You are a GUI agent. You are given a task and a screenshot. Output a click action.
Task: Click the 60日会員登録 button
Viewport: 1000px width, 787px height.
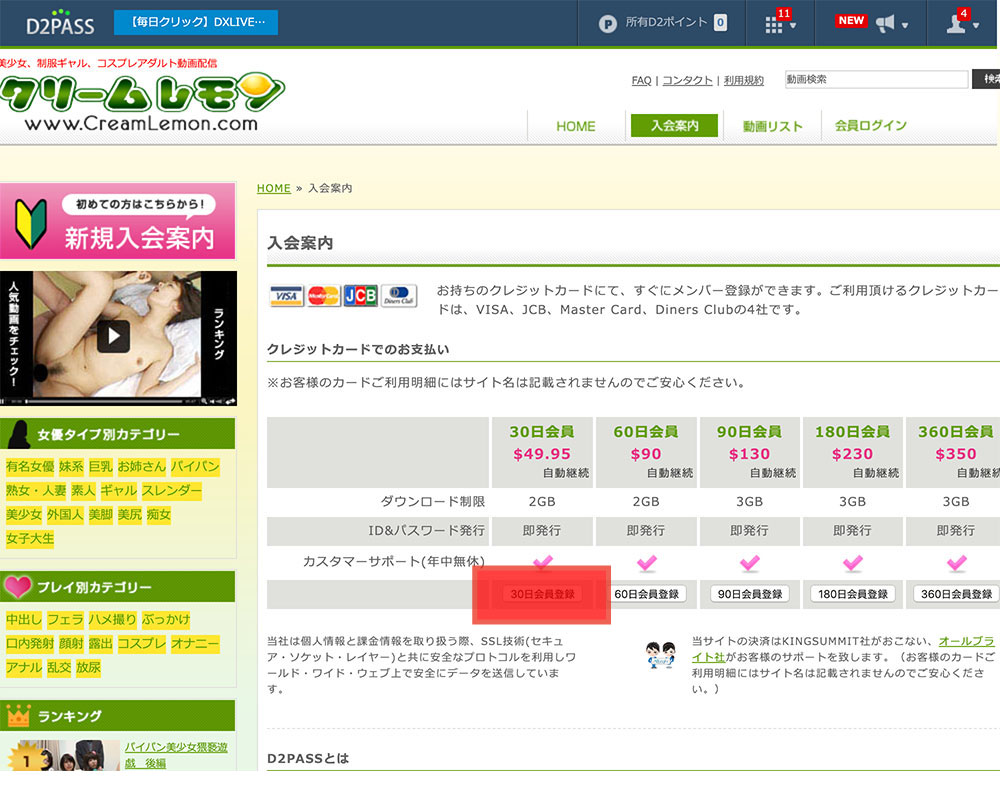pos(646,594)
